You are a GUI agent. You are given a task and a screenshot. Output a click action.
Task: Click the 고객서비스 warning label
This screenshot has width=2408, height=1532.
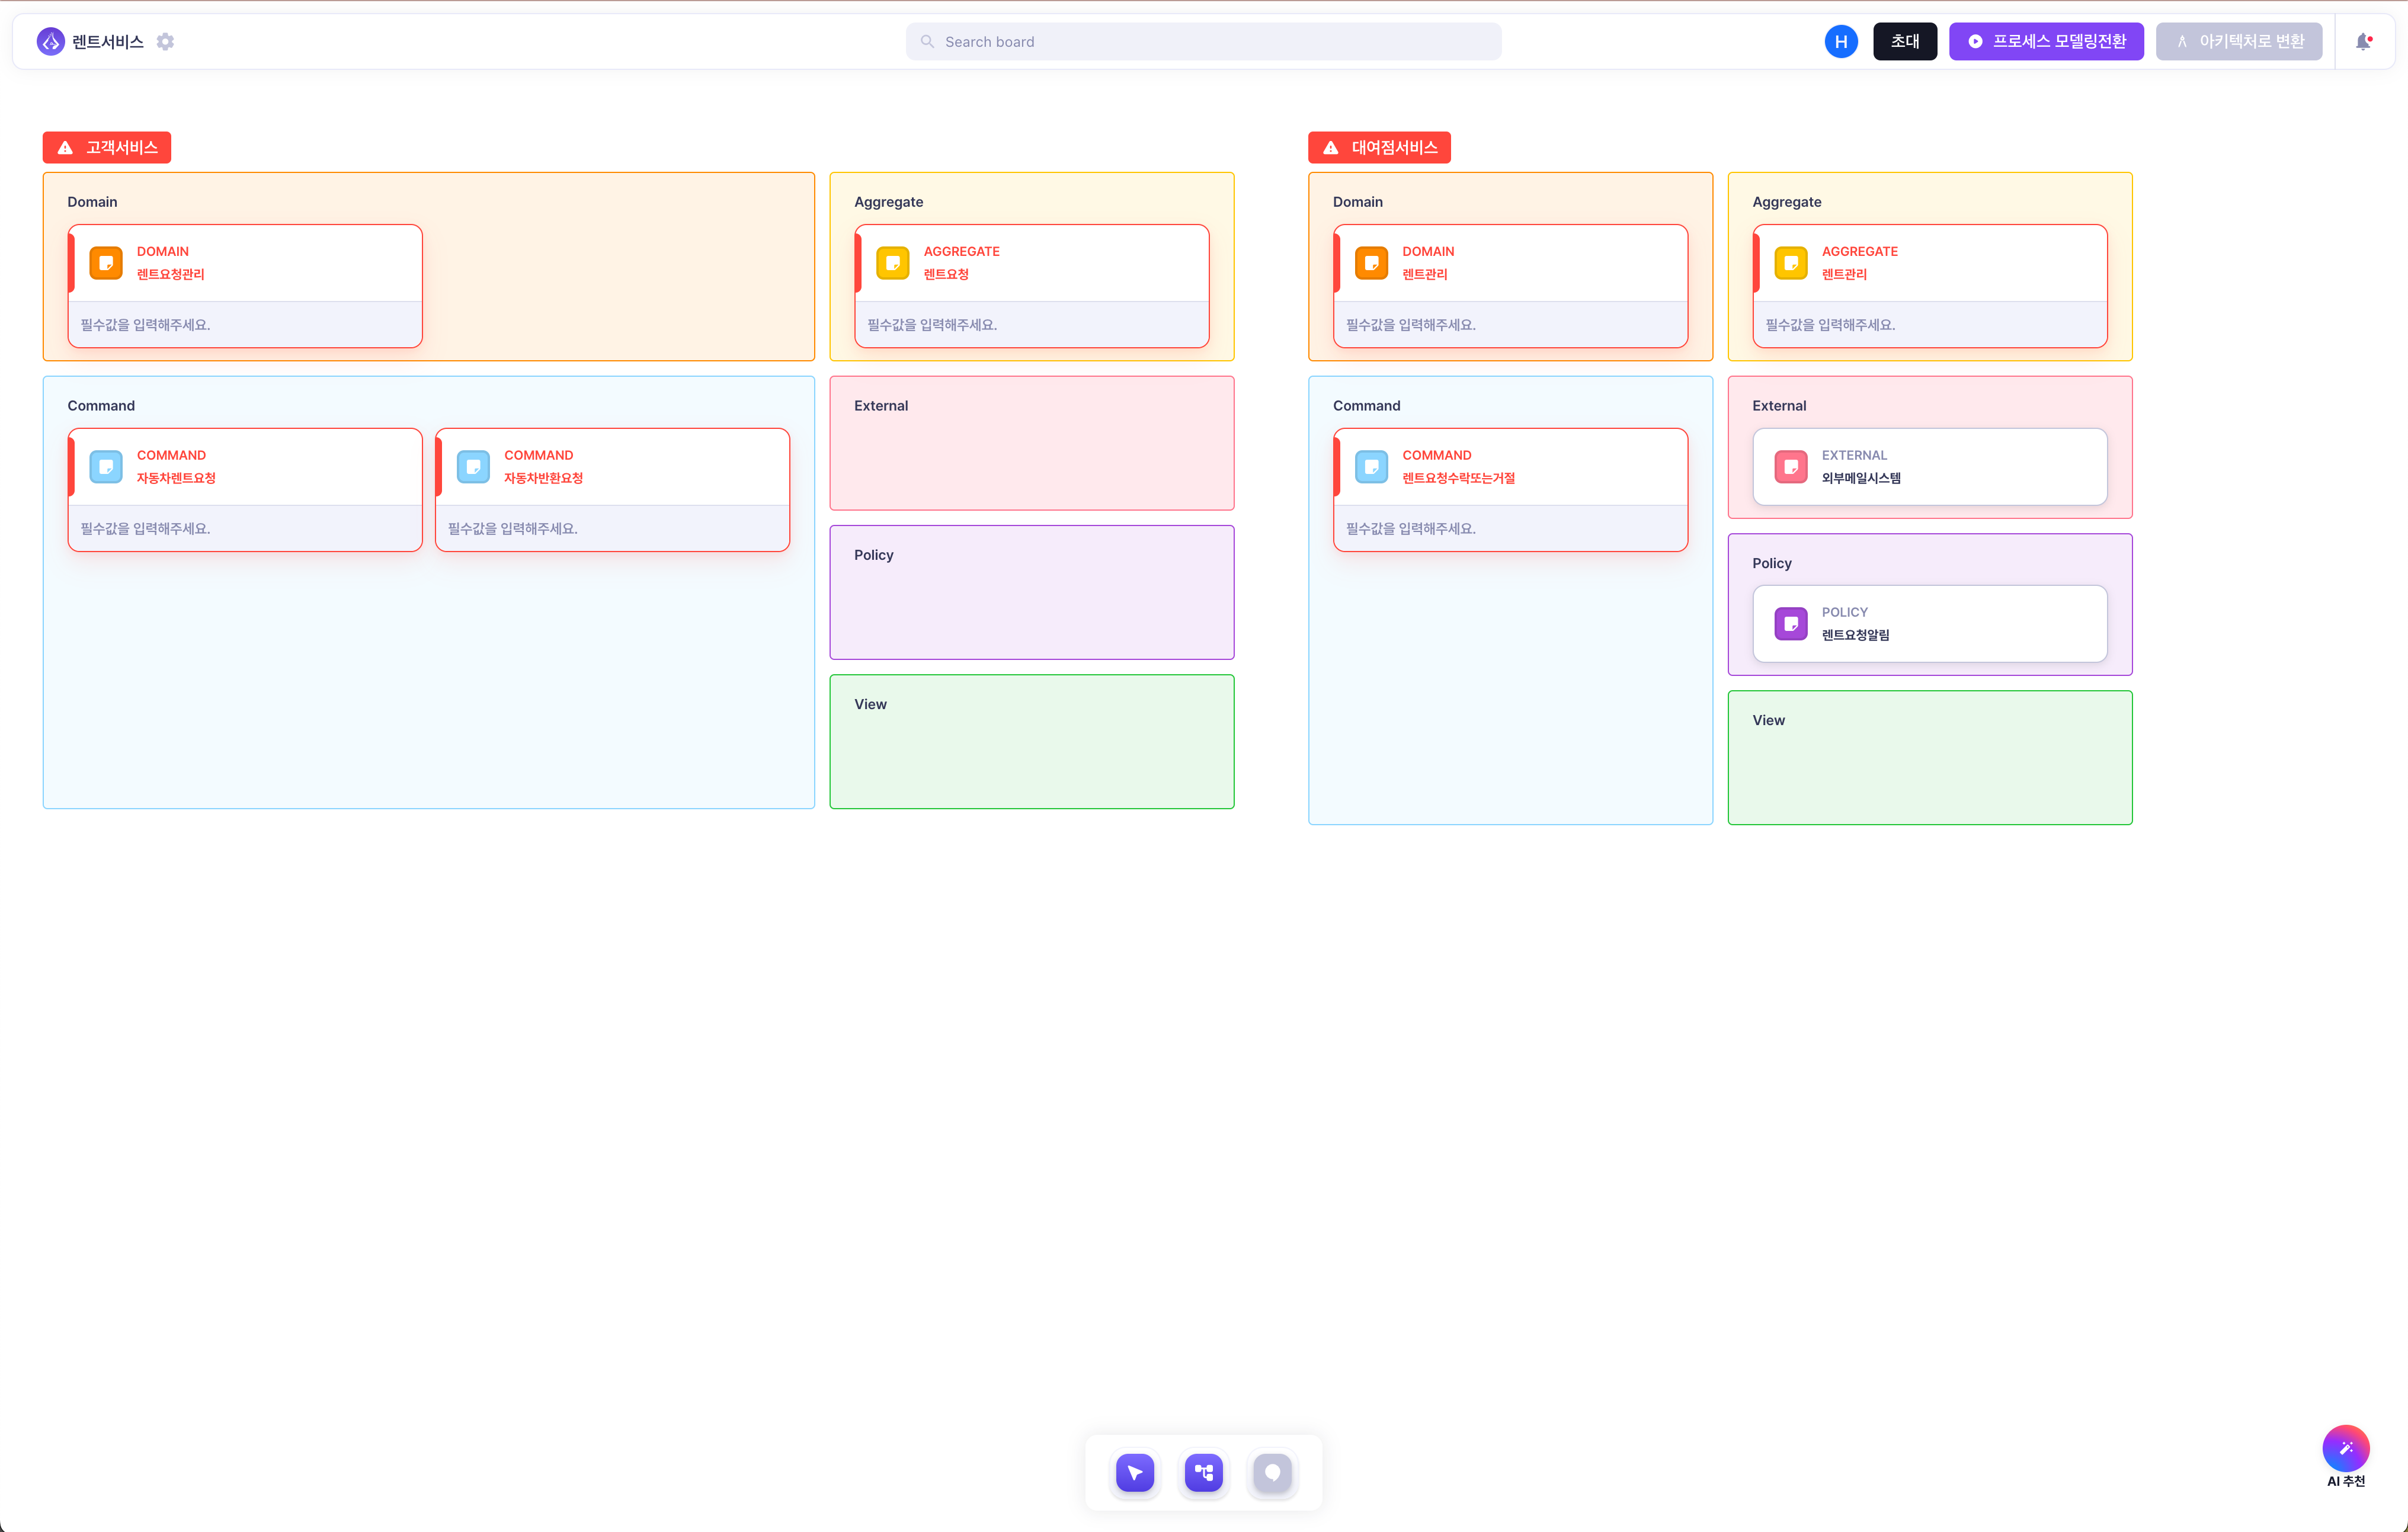coord(107,148)
